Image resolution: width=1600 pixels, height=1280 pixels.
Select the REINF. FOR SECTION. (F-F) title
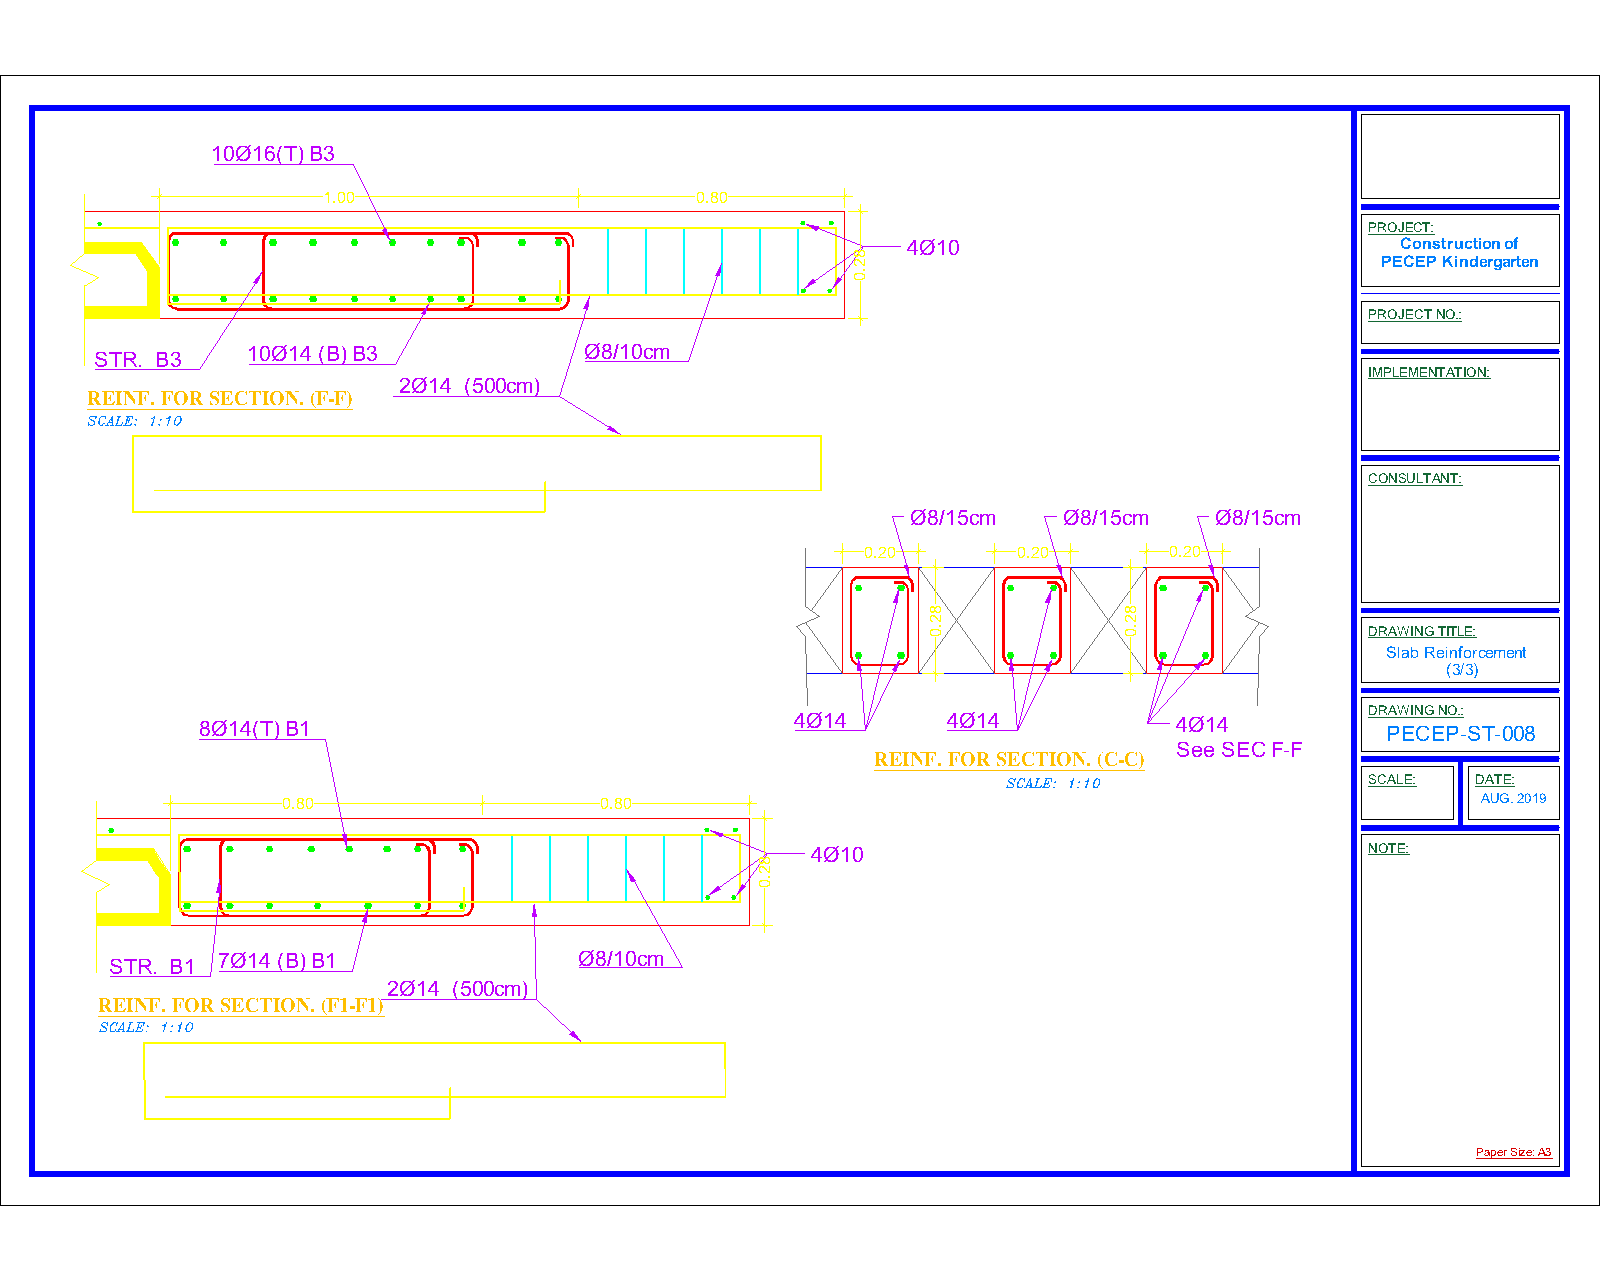[x=220, y=399]
